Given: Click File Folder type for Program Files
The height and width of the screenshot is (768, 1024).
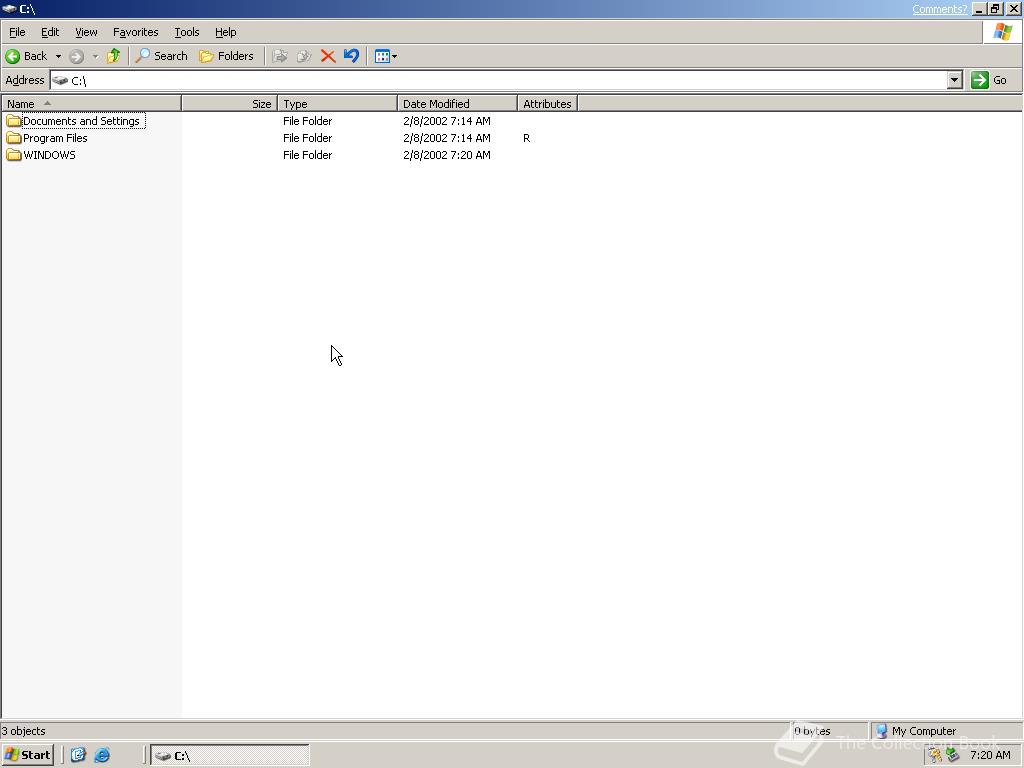Looking at the screenshot, I should (308, 138).
